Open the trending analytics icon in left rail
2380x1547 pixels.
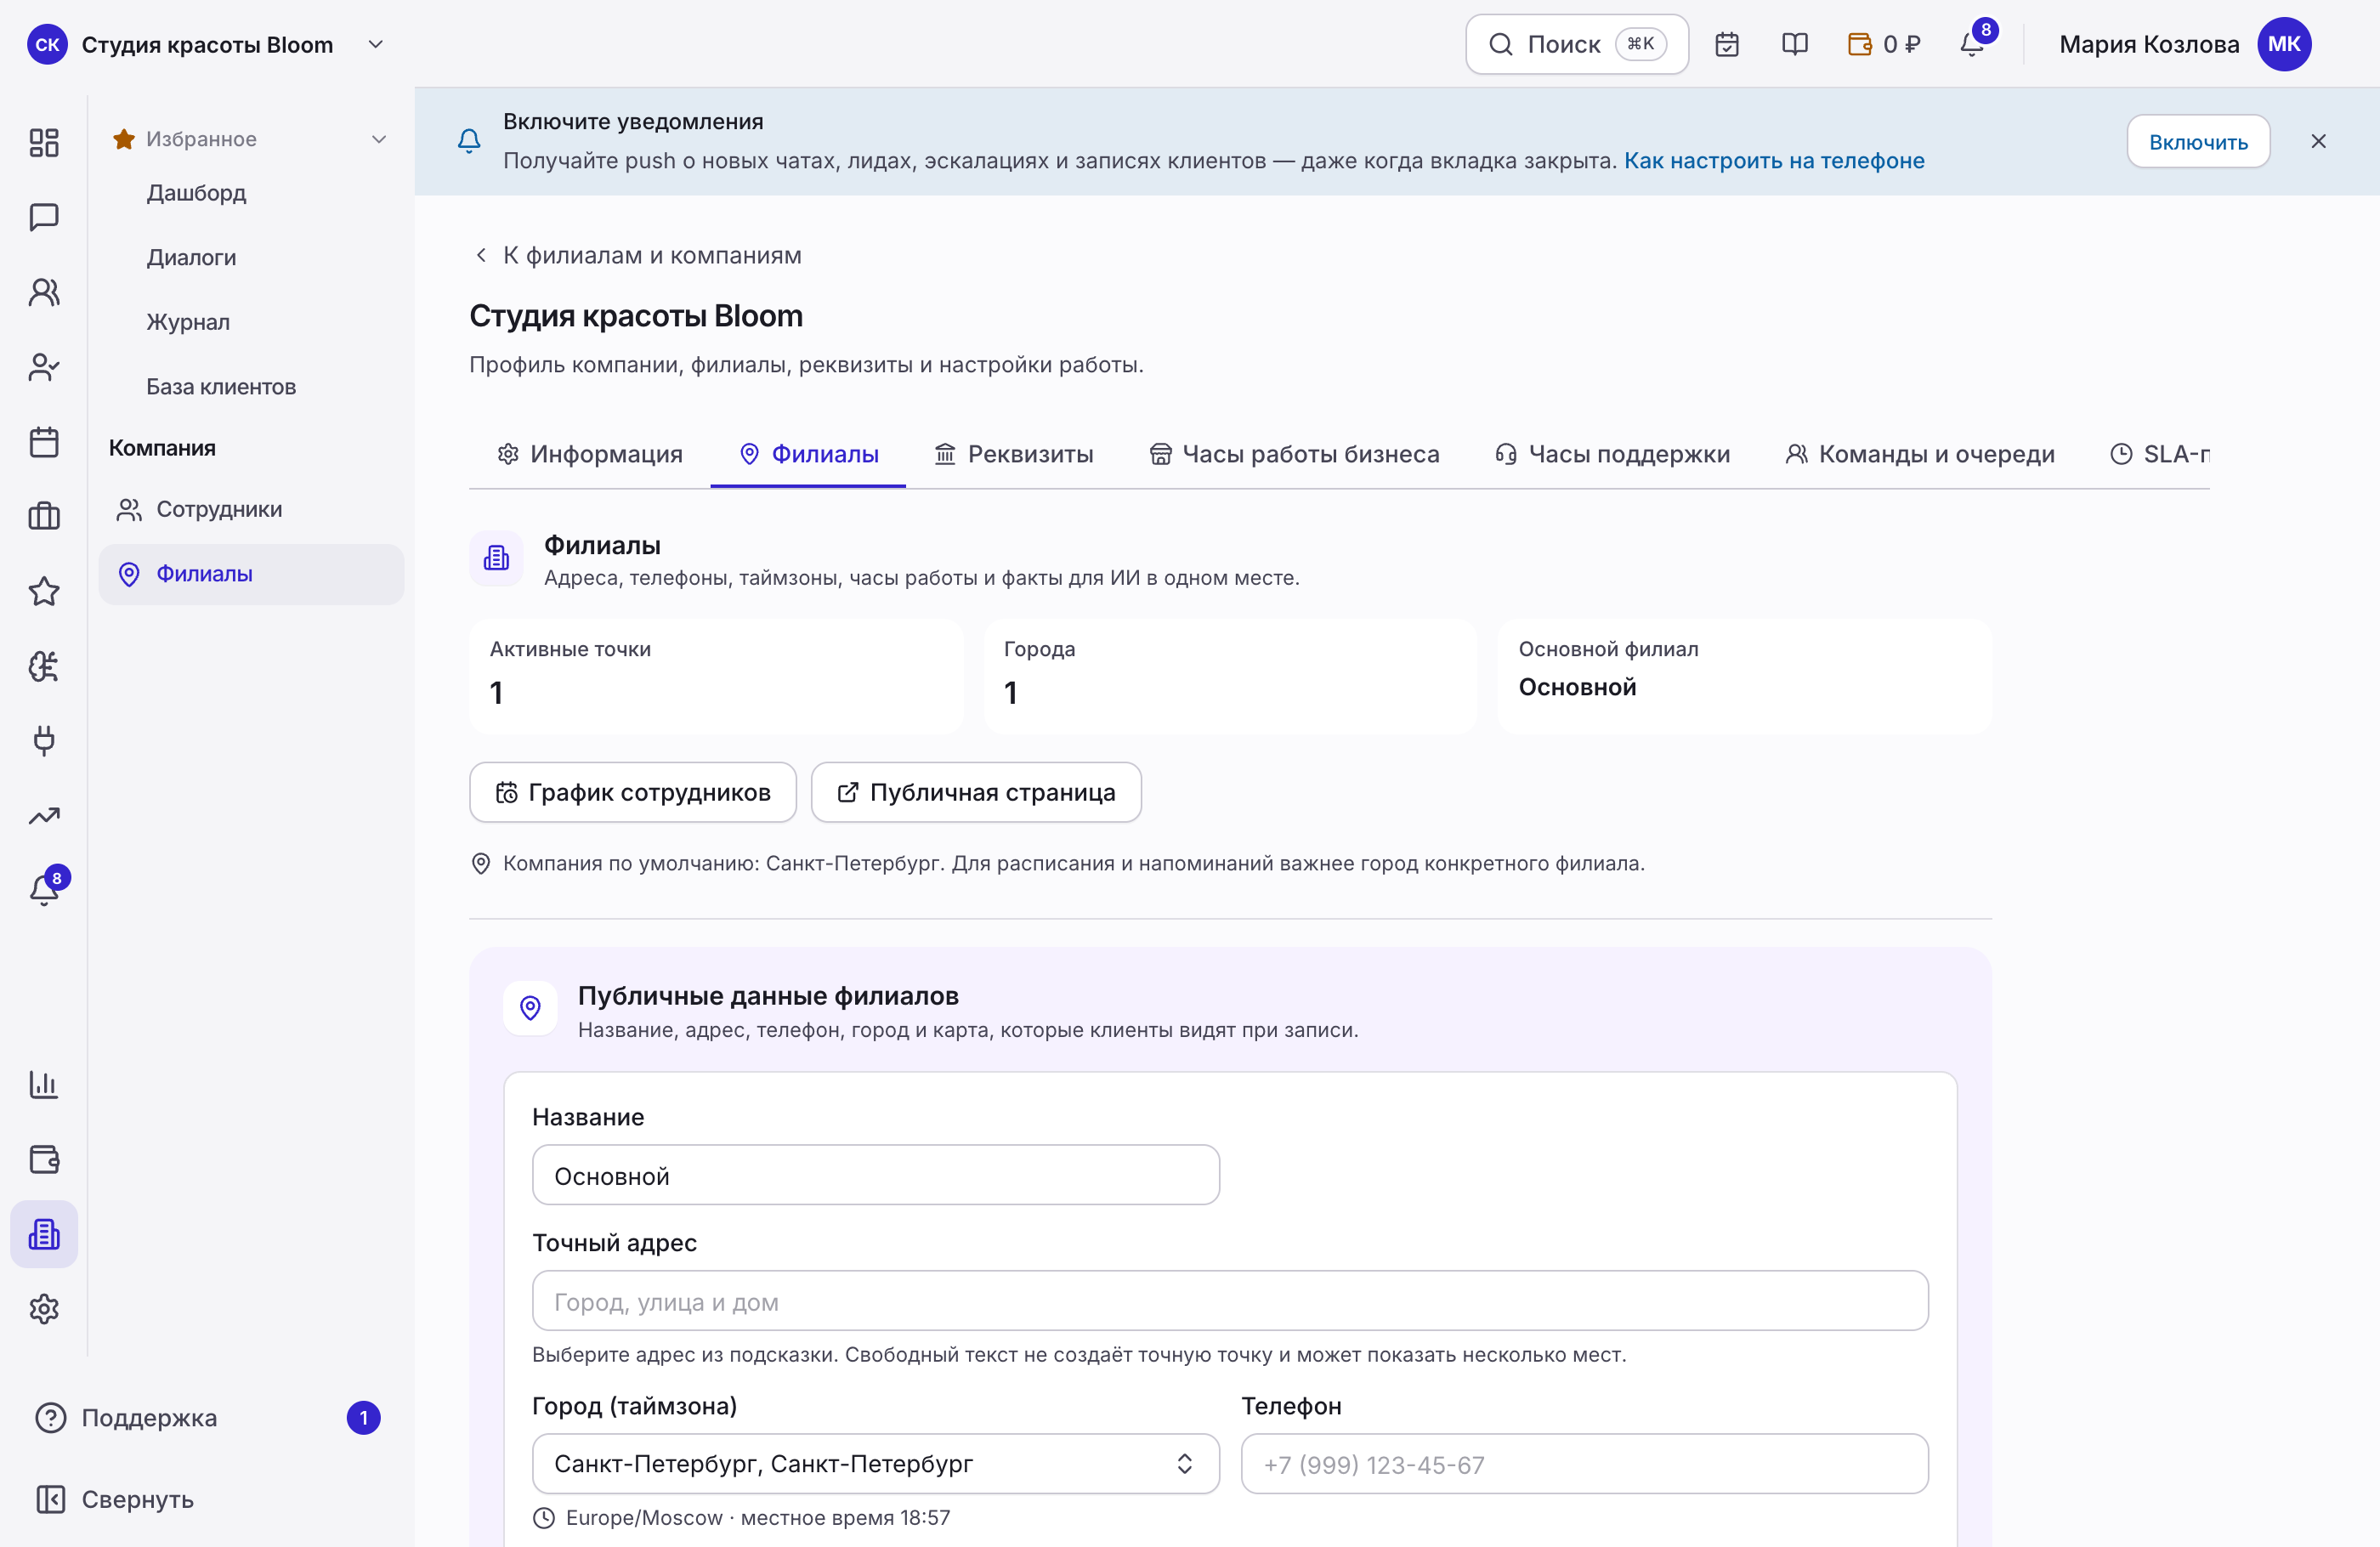[44, 816]
